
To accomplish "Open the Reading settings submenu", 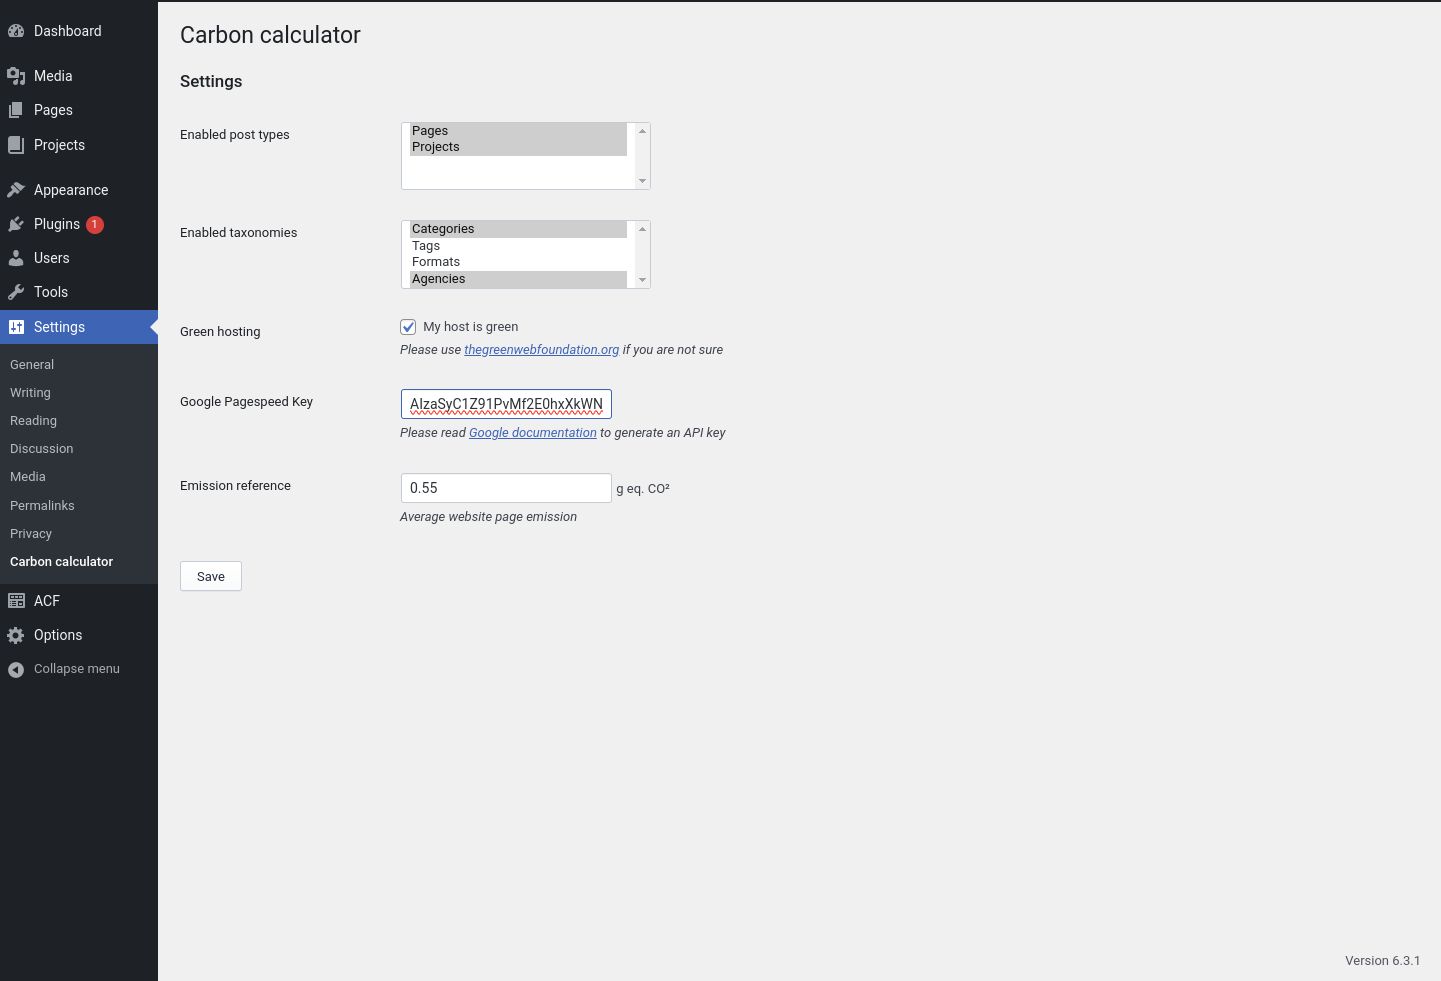I will [33, 421].
